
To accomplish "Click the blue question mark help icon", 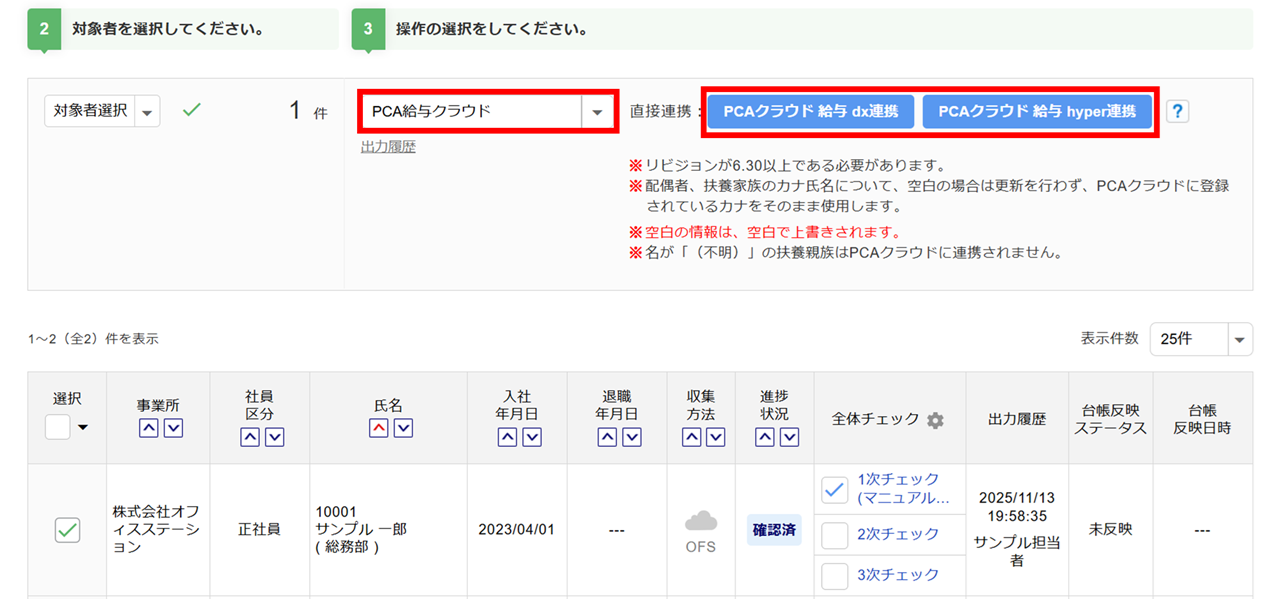I will (1178, 112).
